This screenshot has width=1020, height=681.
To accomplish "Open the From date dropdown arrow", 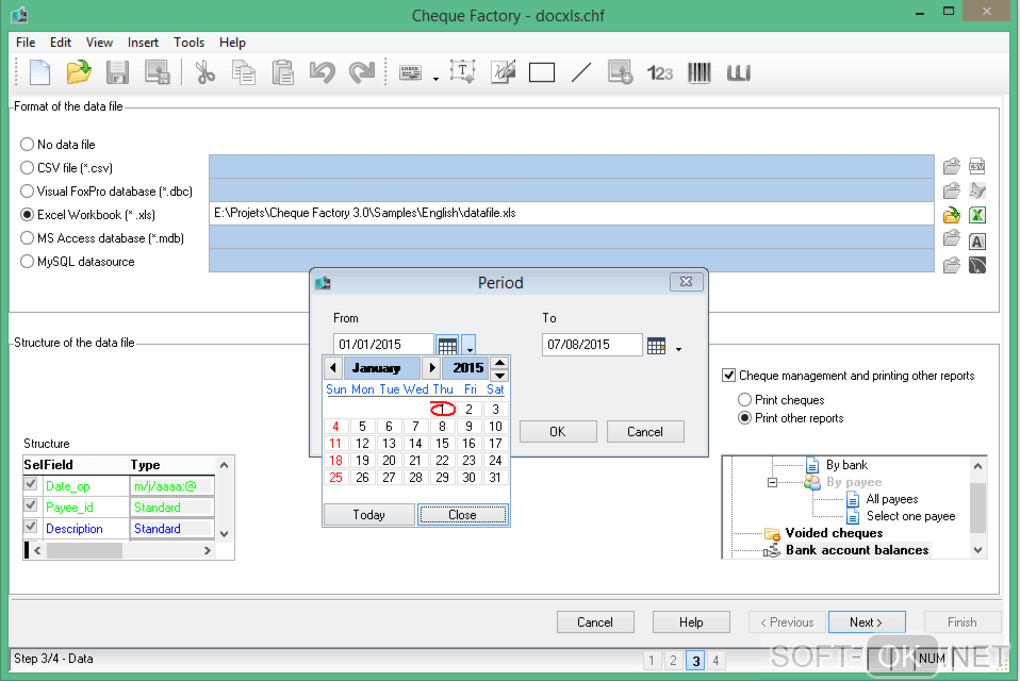I will [469, 345].
